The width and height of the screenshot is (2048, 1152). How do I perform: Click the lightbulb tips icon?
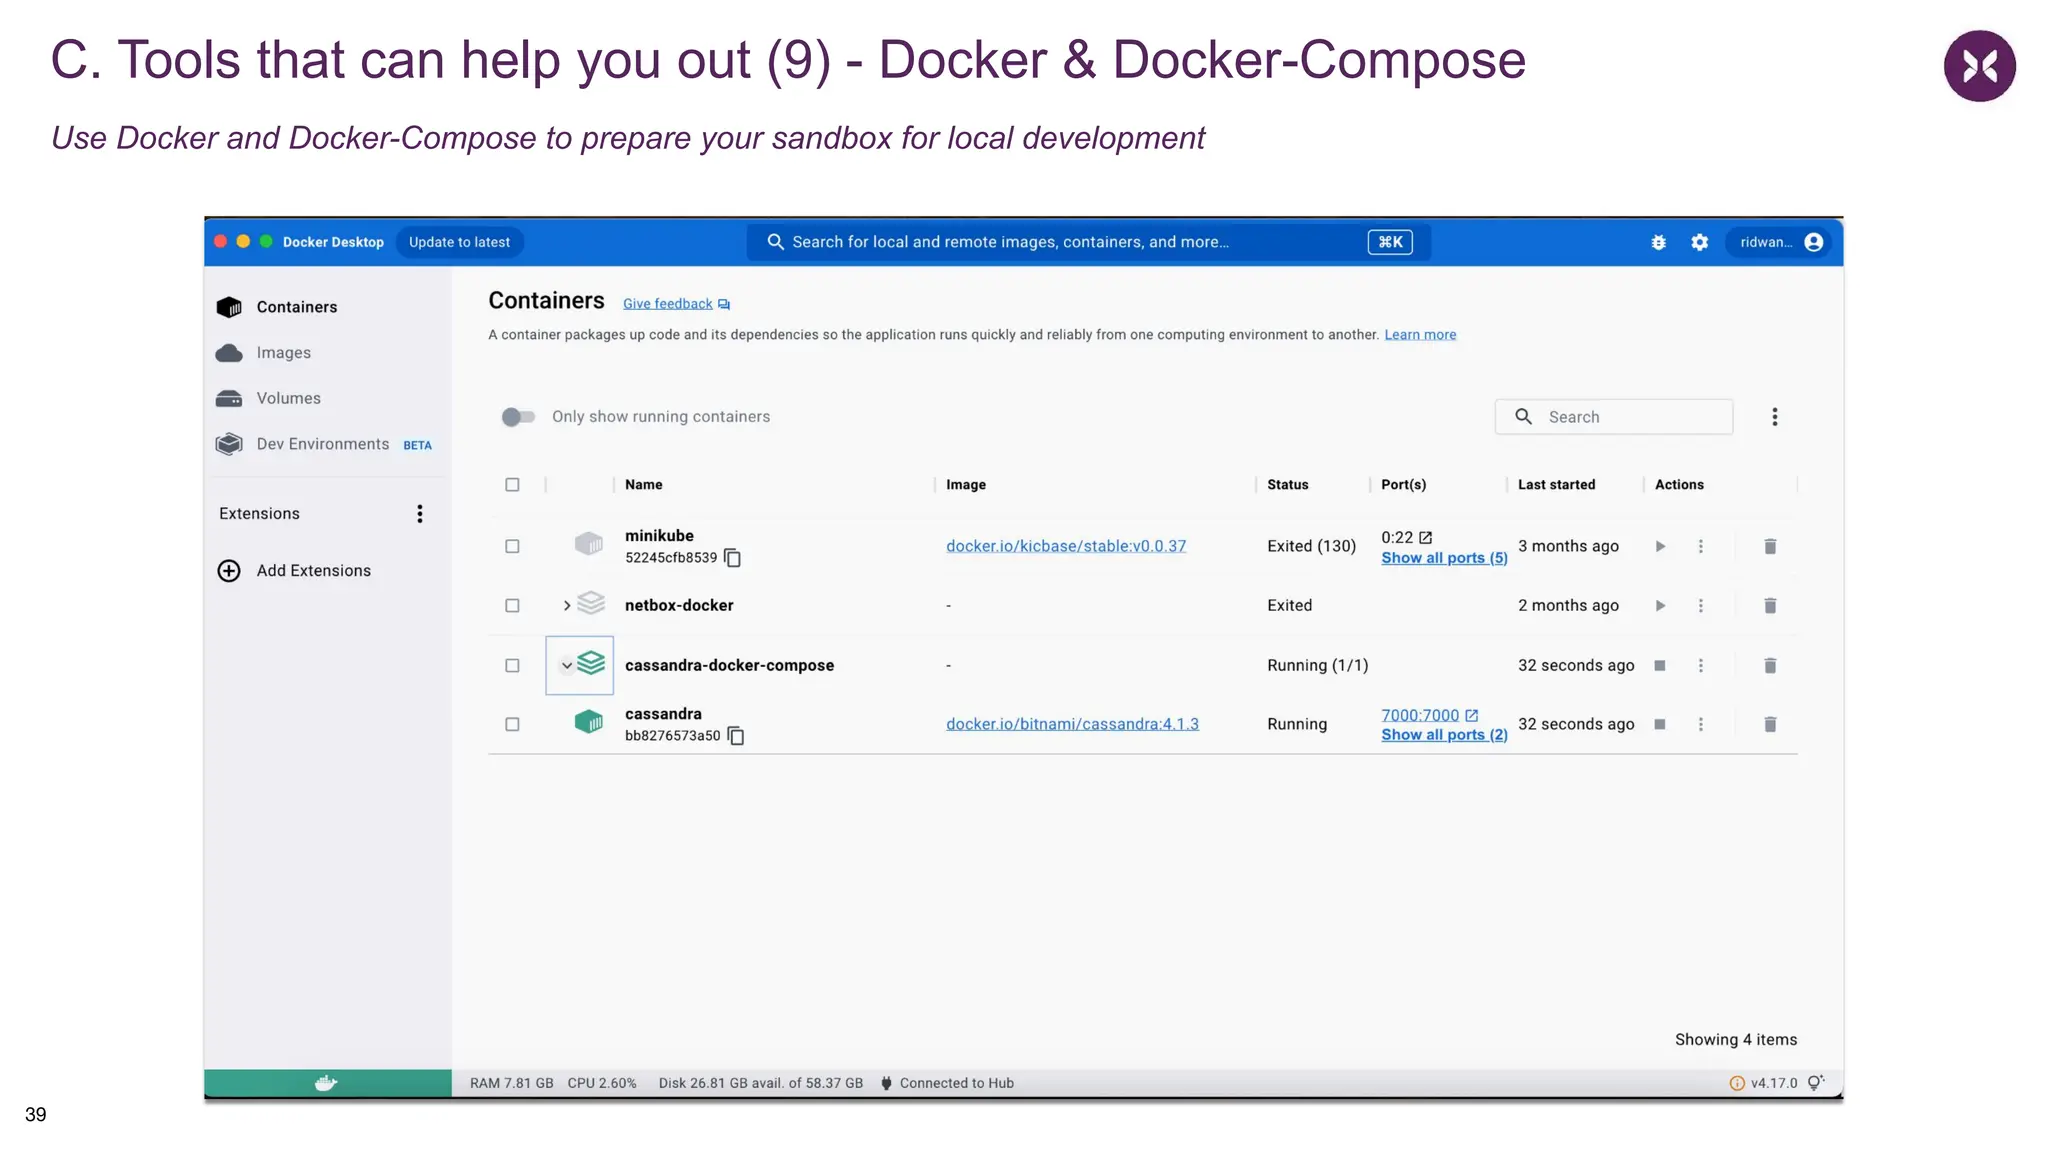(x=1816, y=1082)
